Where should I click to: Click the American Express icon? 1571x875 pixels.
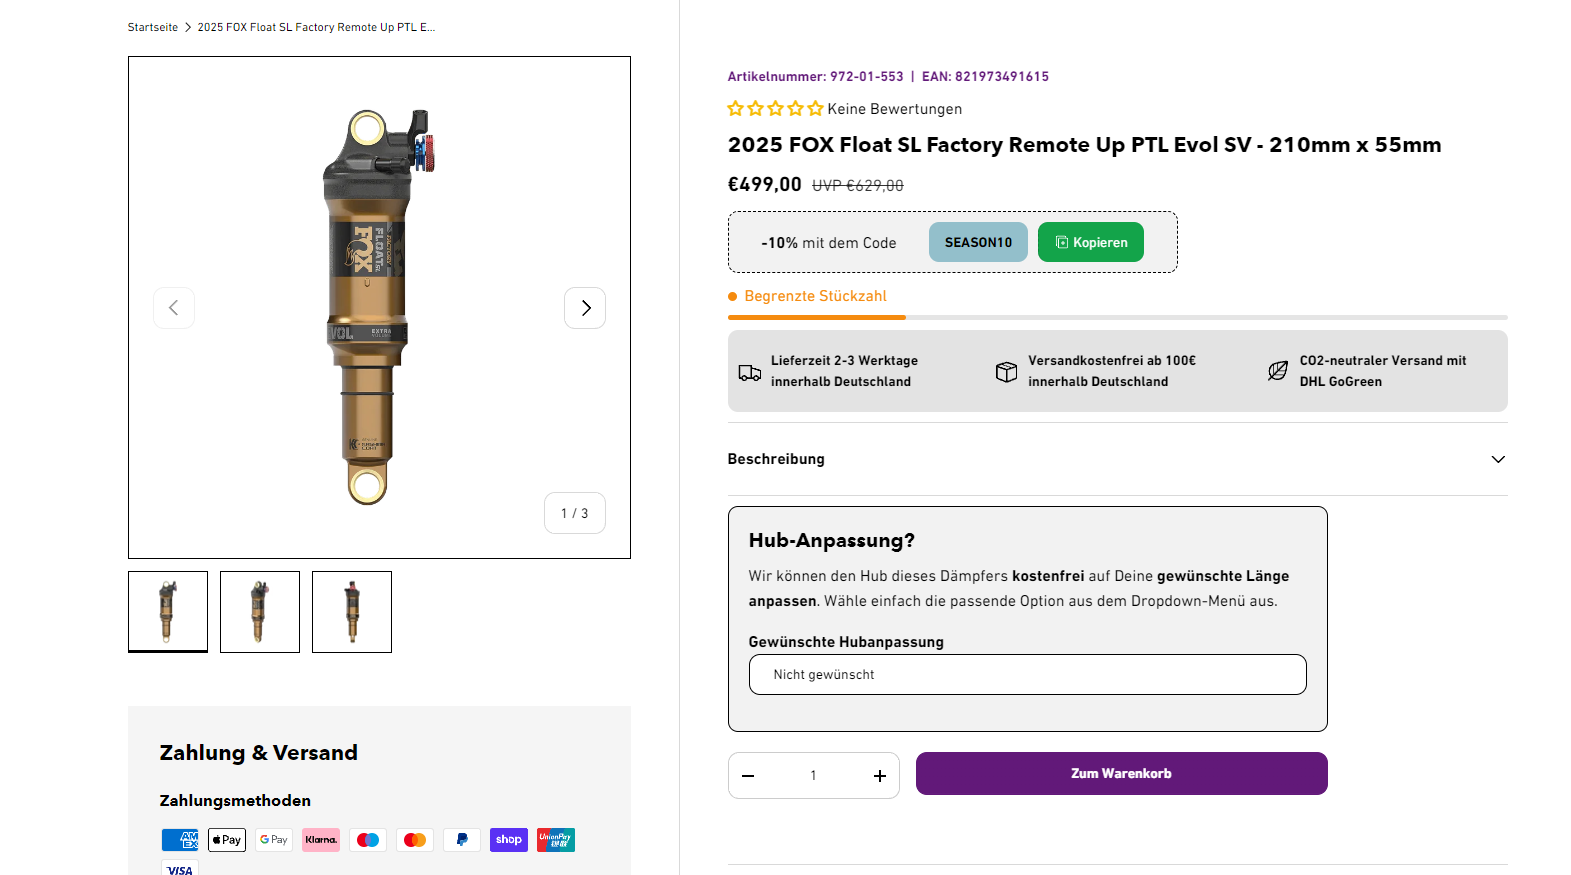[x=180, y=840]
